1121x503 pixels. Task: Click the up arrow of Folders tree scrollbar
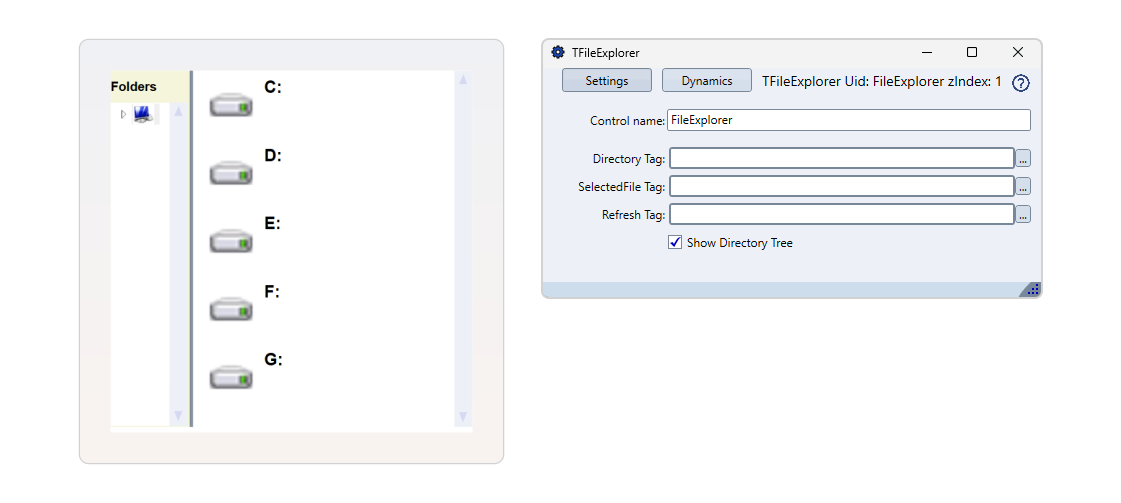pyautogui.click(x=178, y=112)
